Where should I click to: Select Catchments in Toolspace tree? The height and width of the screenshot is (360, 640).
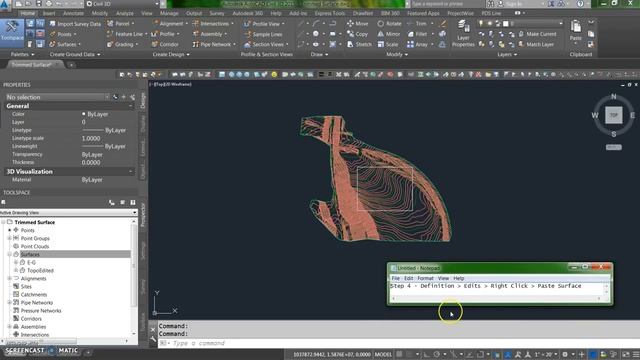[x=34, y=295]
